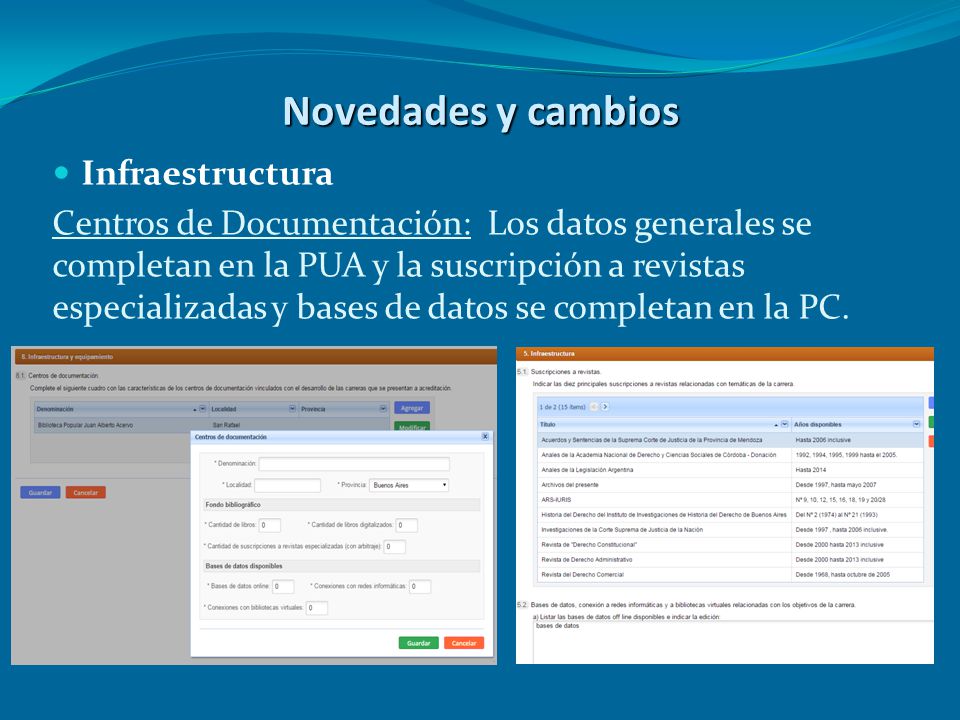Viewport: 960px width, 720px height.
Task: Cancel the dialog with orange Cancelar button
Action: point(464,643)
